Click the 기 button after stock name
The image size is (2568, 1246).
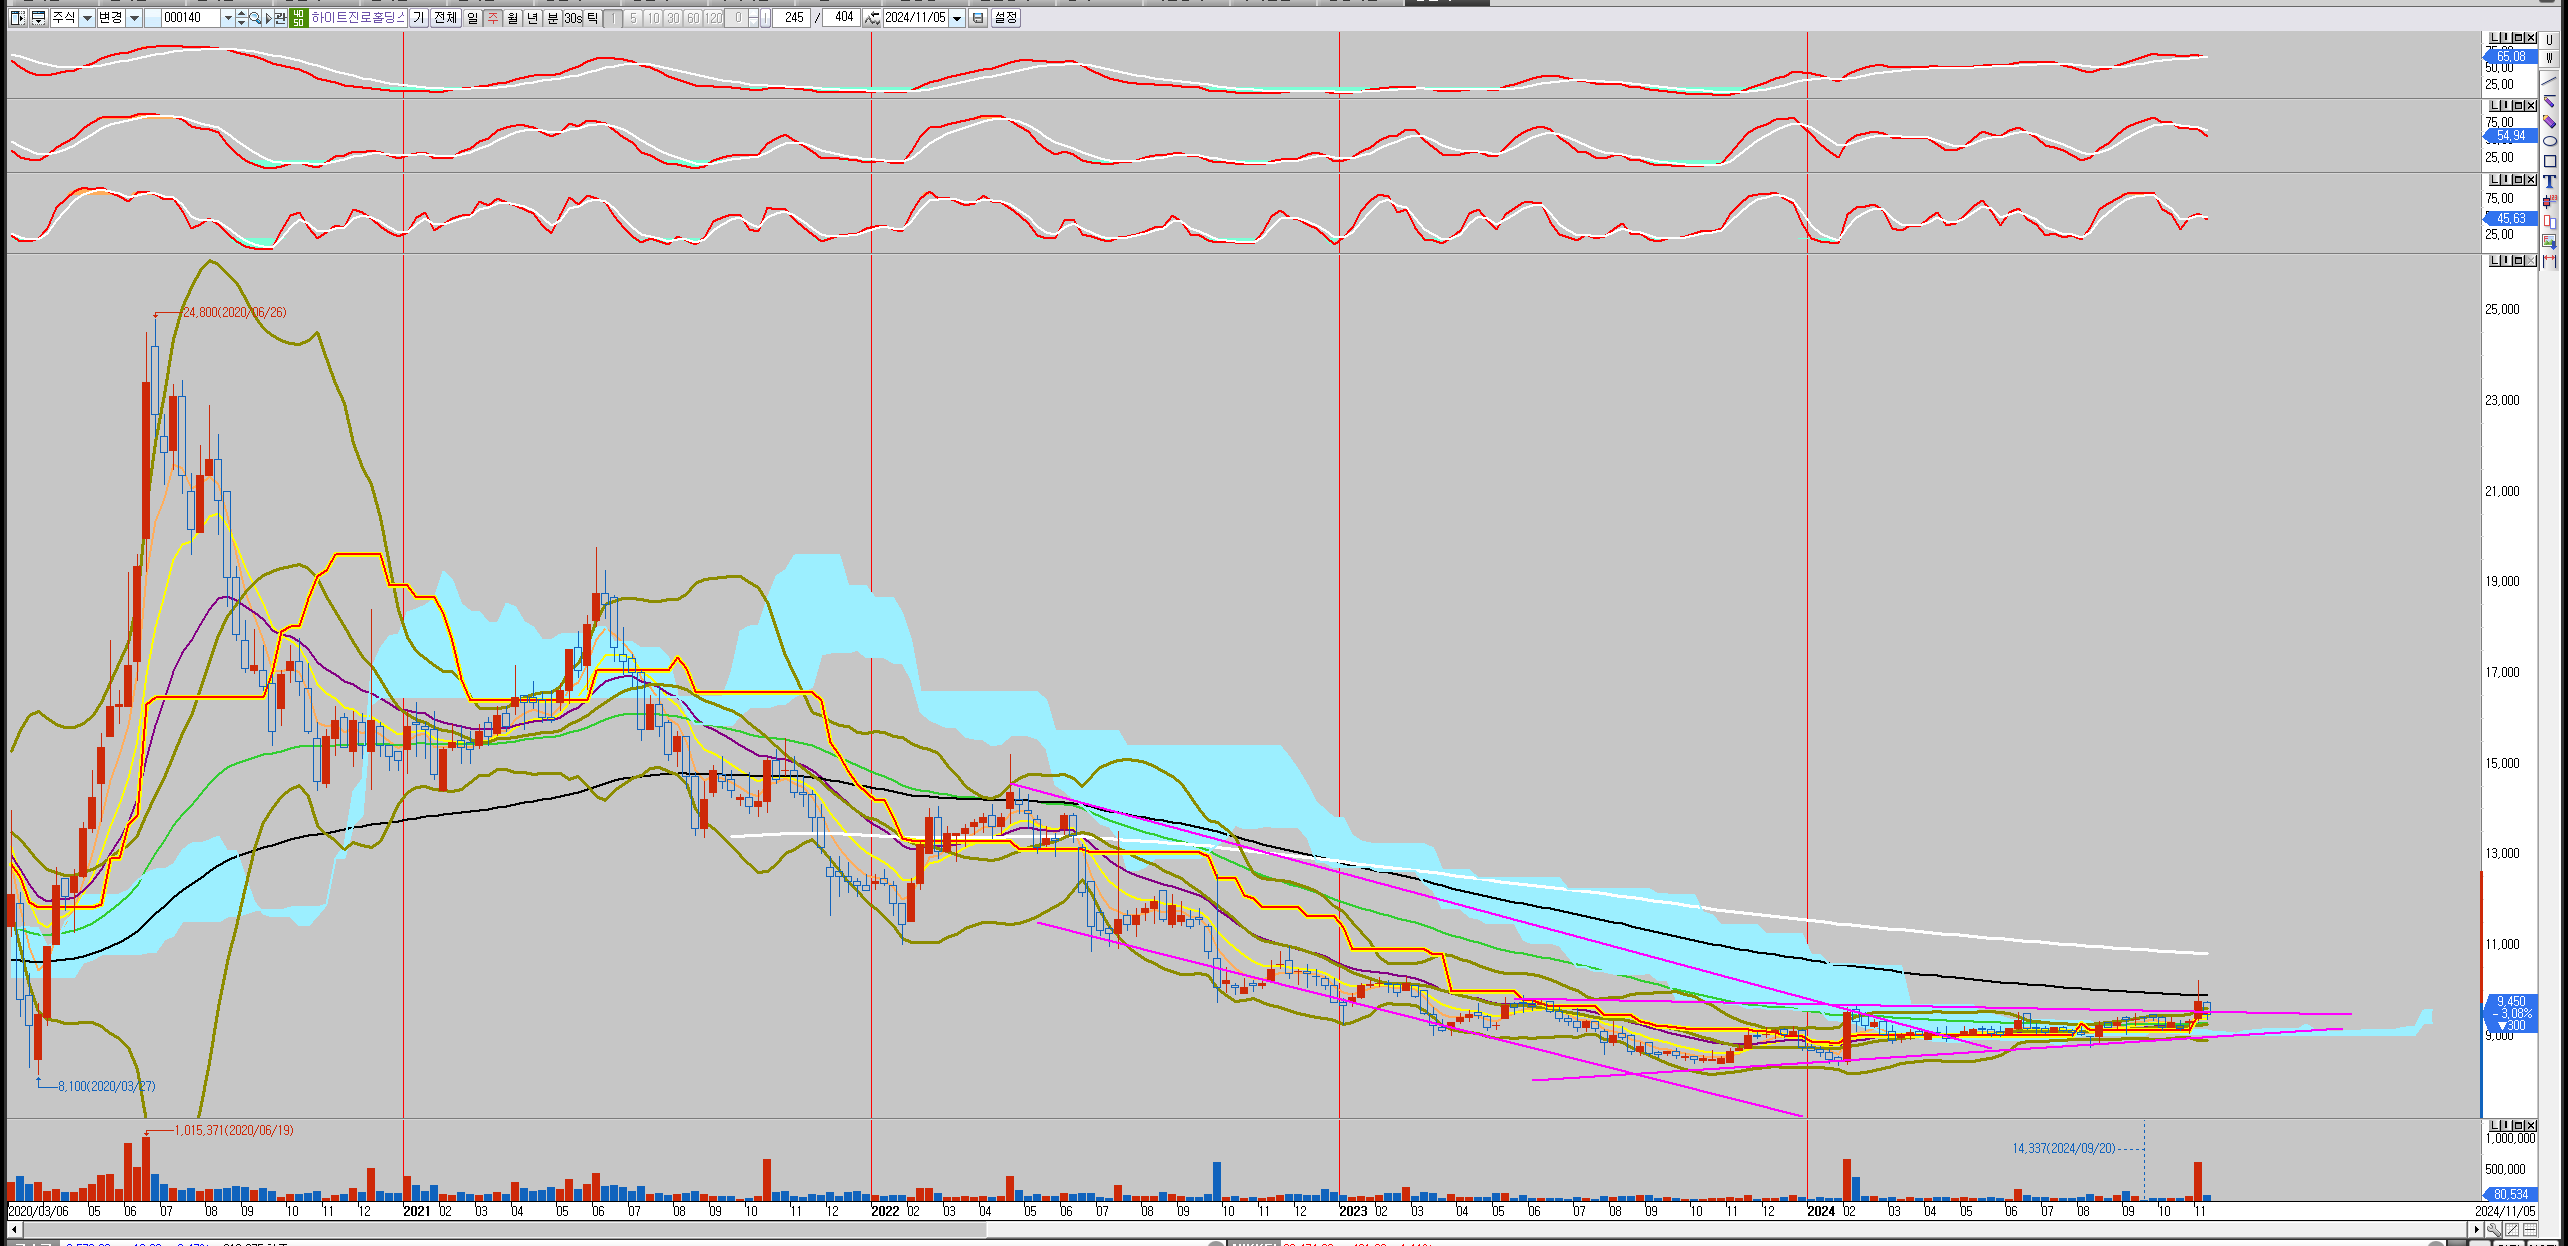418,18
